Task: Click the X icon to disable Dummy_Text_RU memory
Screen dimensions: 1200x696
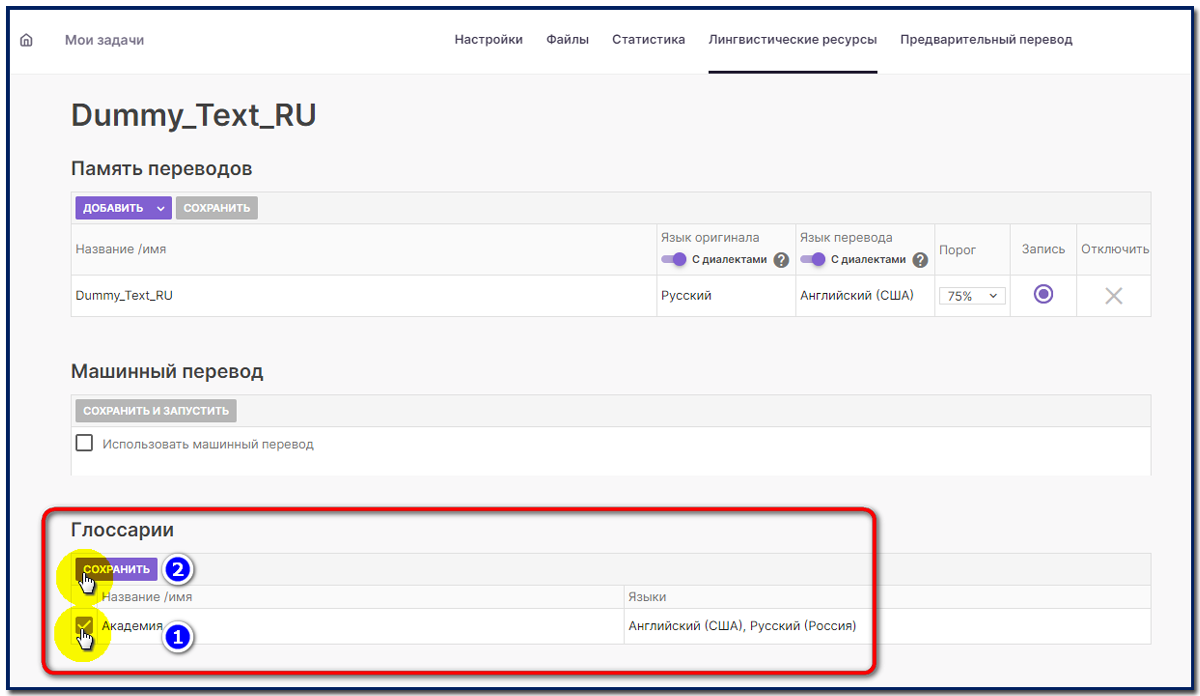Action: coord(1113,296)
